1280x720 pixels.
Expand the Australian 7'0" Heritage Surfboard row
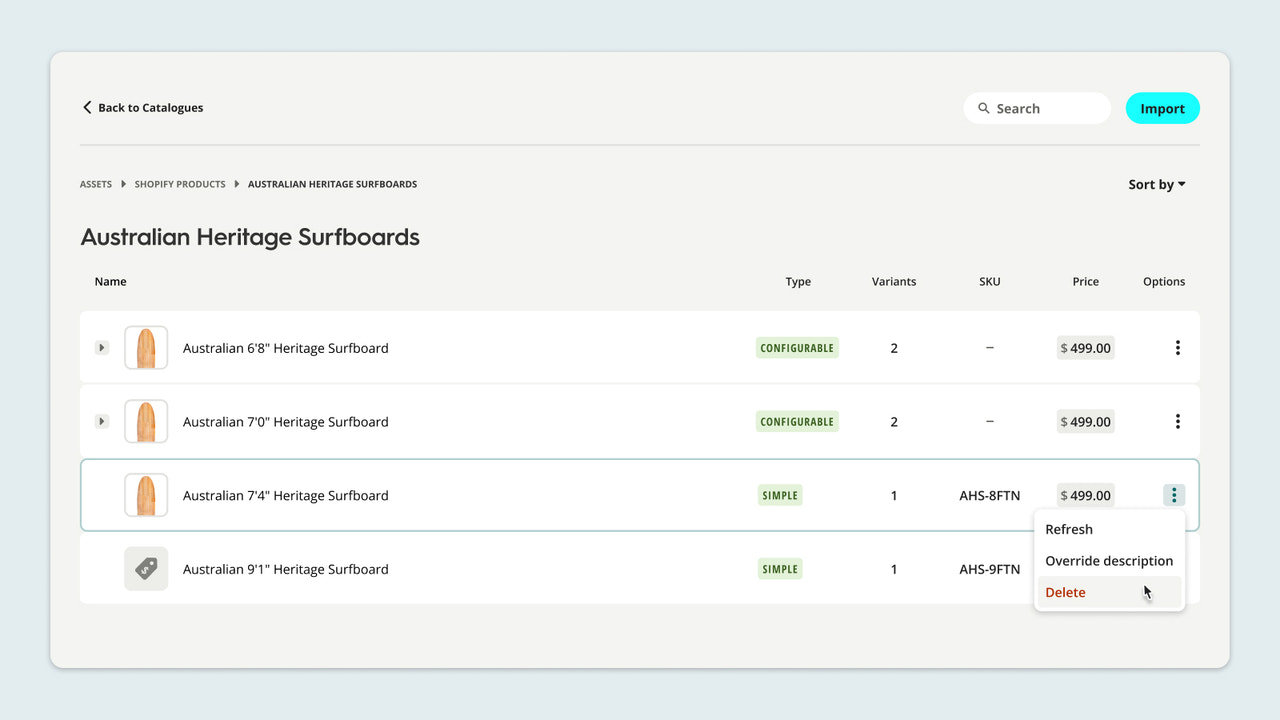(x=101, y=421)
